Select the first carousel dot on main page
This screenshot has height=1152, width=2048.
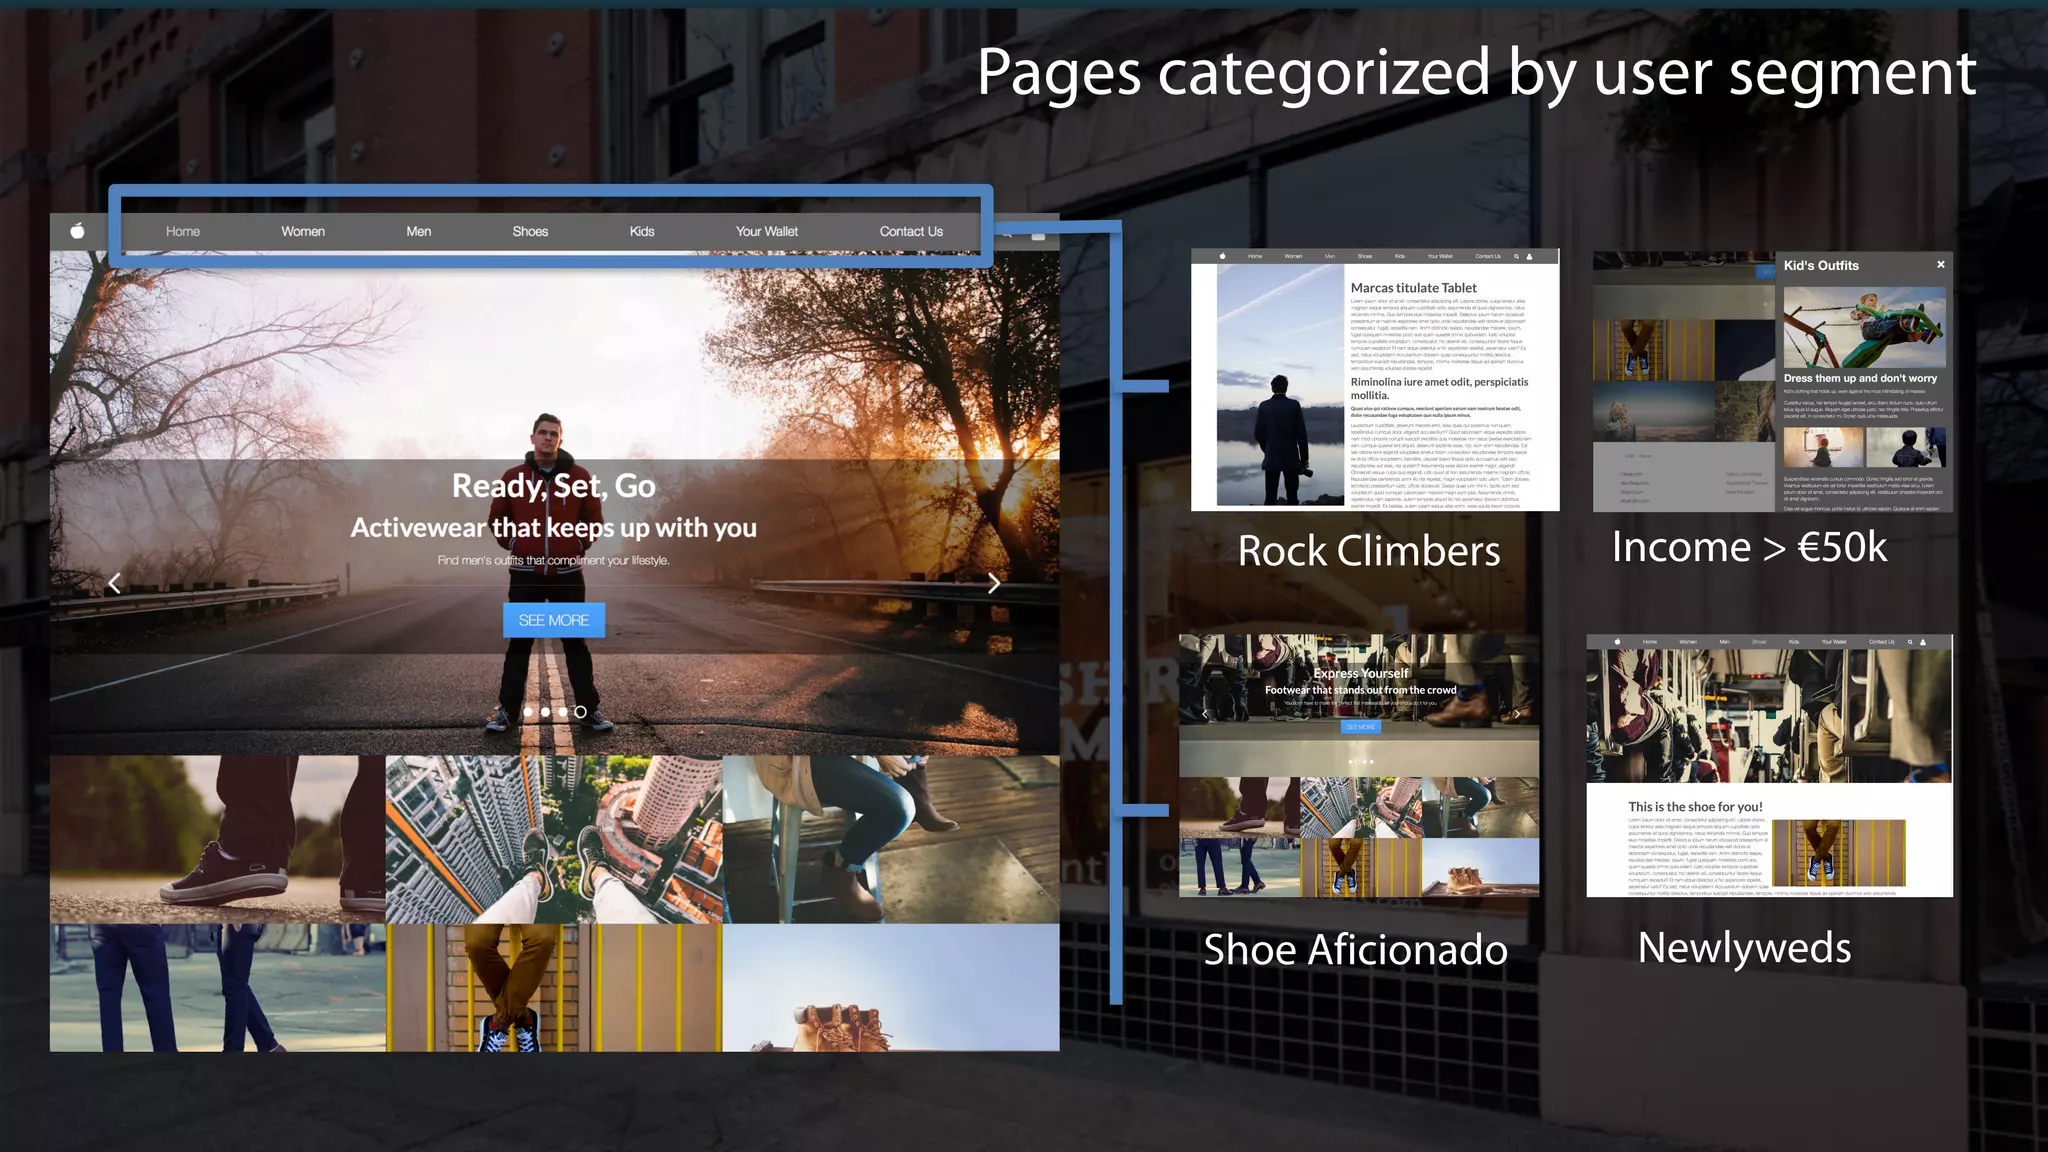click(528, 712)
